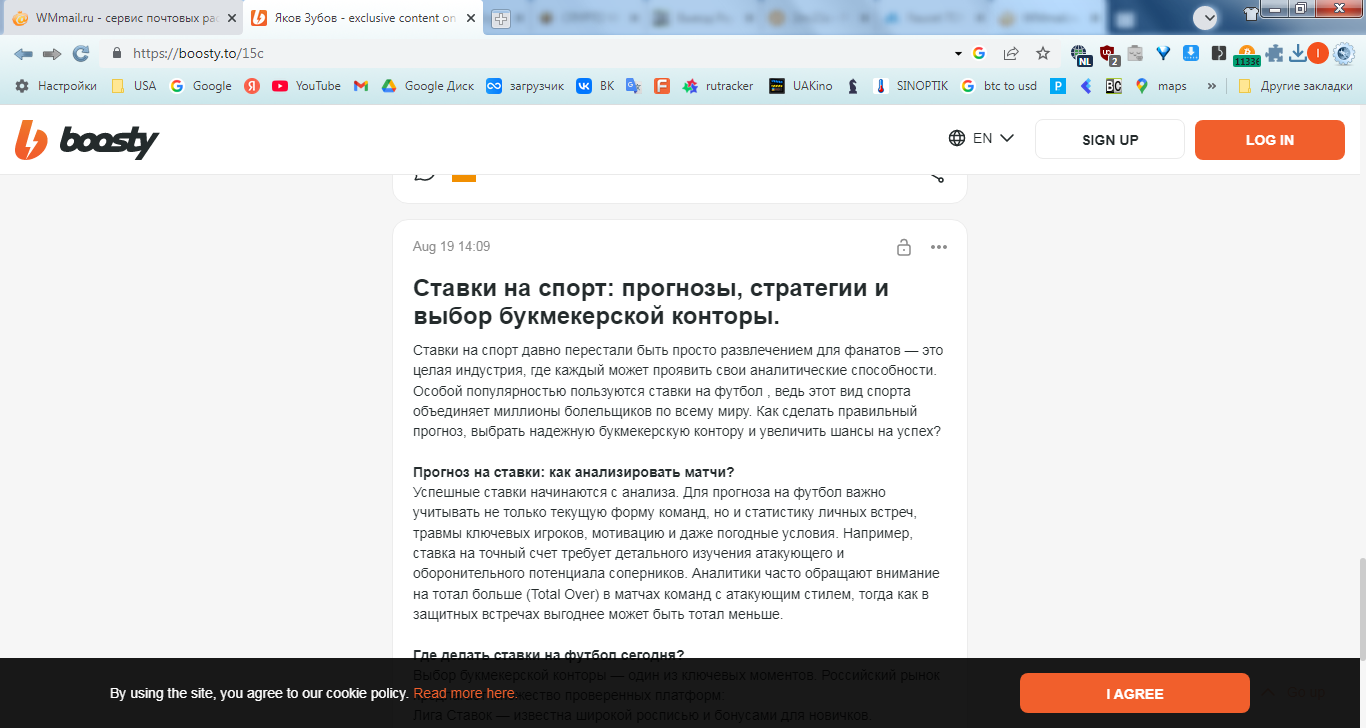Click the share page icon

click(x=1011, y=53)
